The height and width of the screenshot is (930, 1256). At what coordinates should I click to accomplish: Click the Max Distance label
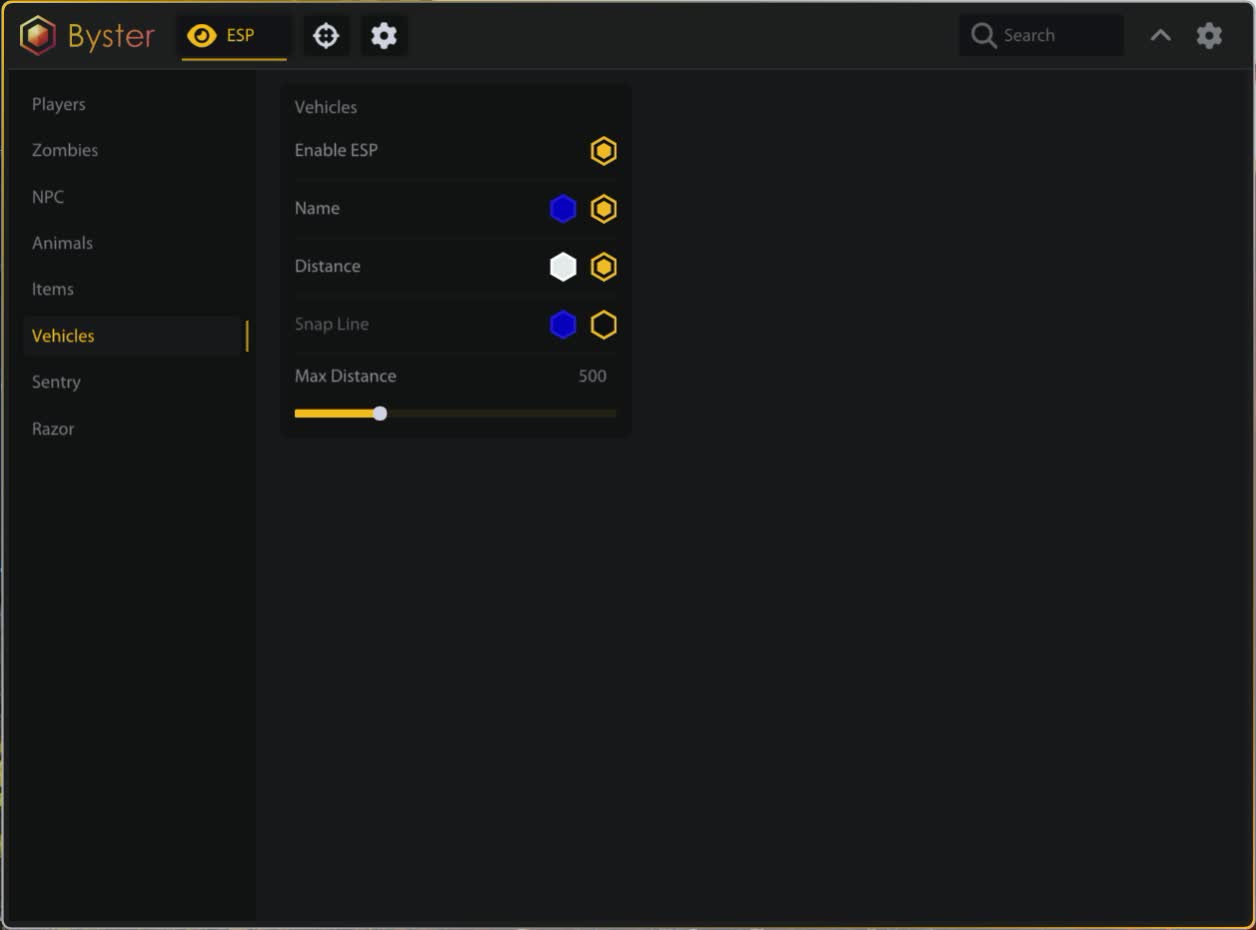345,376
